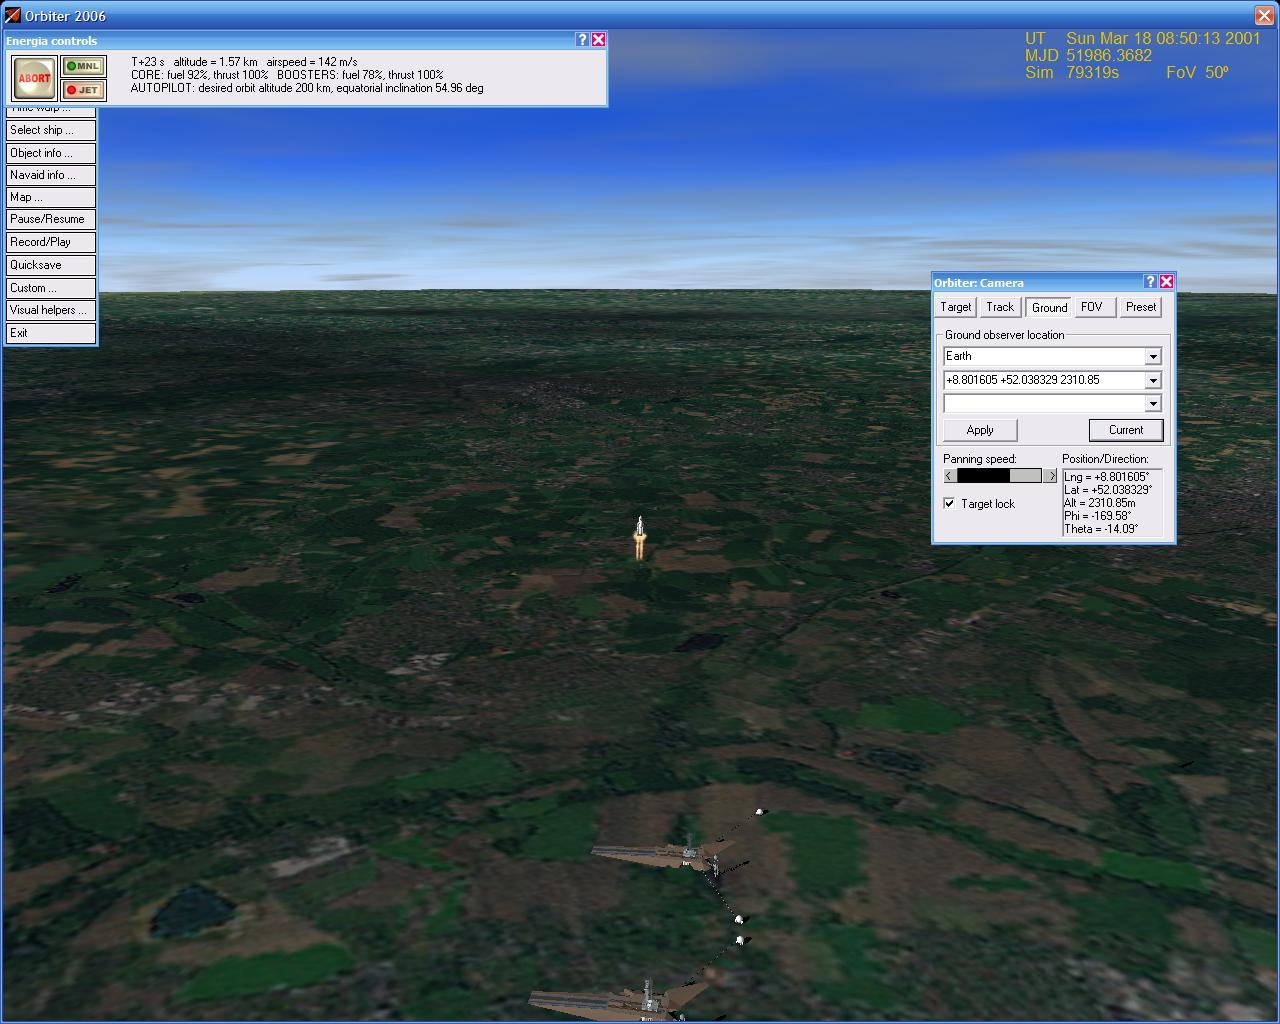Screen dimensions: 1280x1024
Task: Expand the observer coordinates dropdown
Action: click(1153, 380)
